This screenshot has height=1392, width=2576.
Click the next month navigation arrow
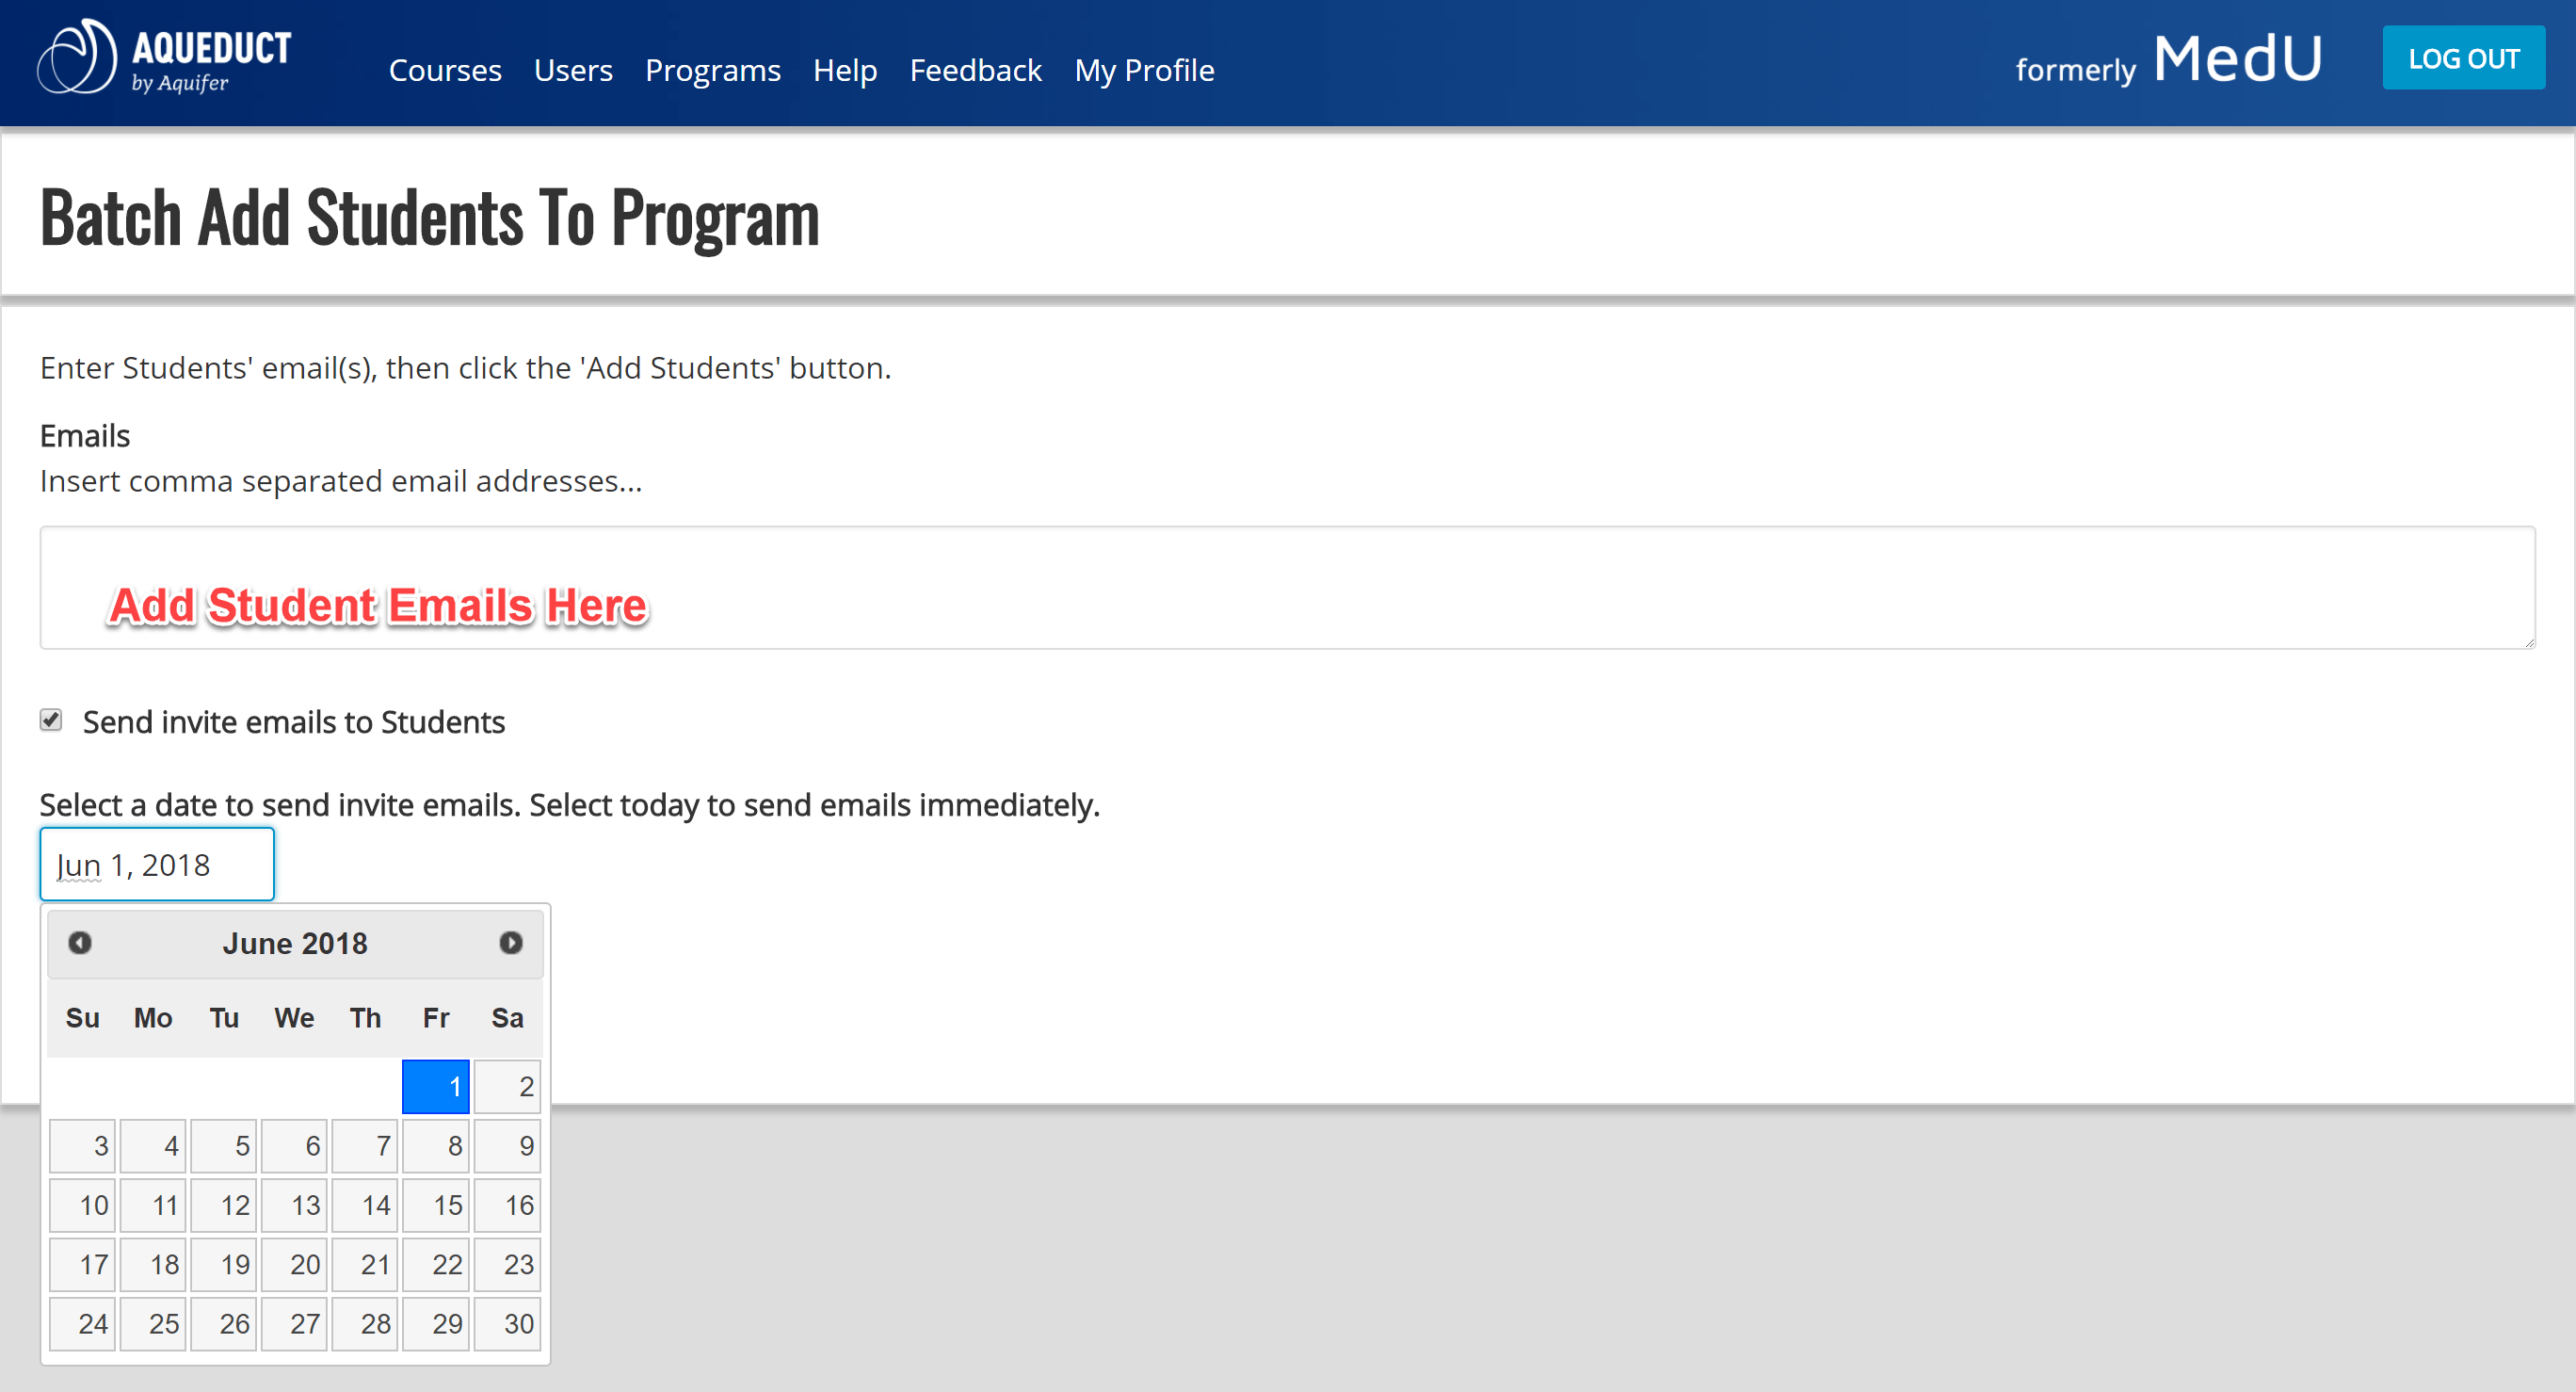(512, 943)
